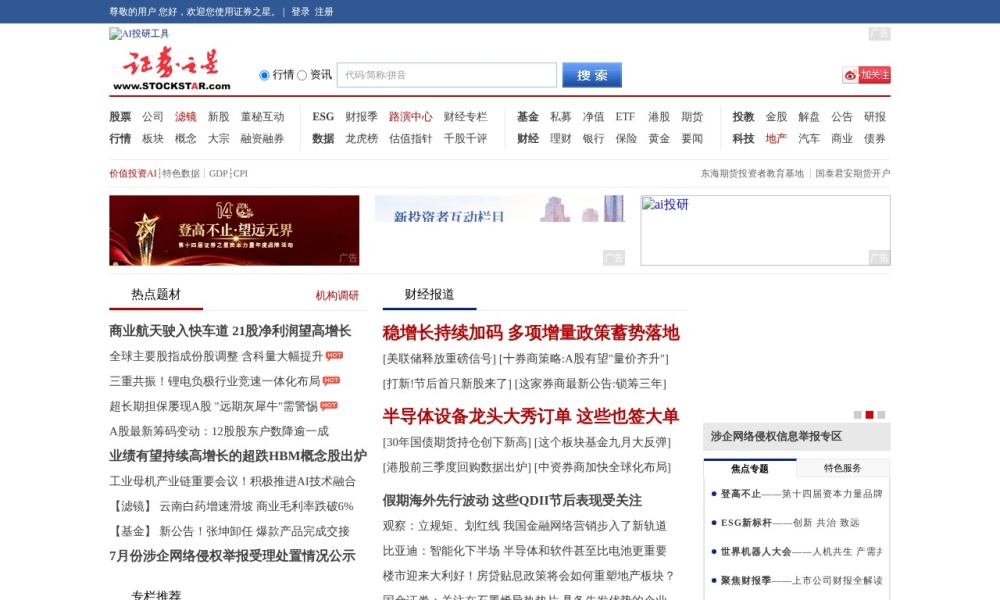Click the 证券之星 Stockstar logo
The image size is (1000, 600).
coord(171,69)
